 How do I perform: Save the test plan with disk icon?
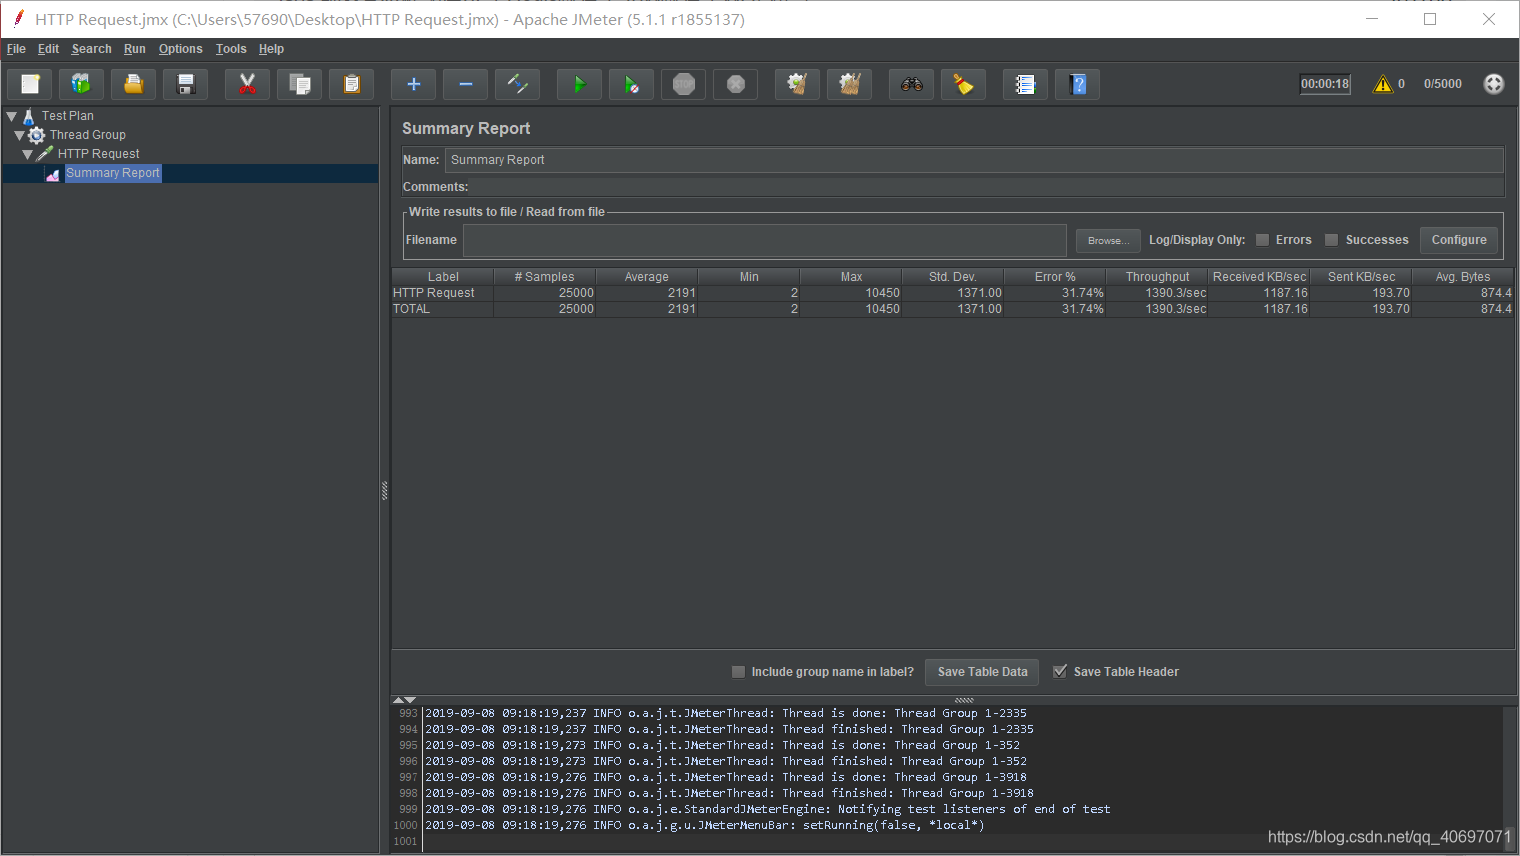pos(186,84)
